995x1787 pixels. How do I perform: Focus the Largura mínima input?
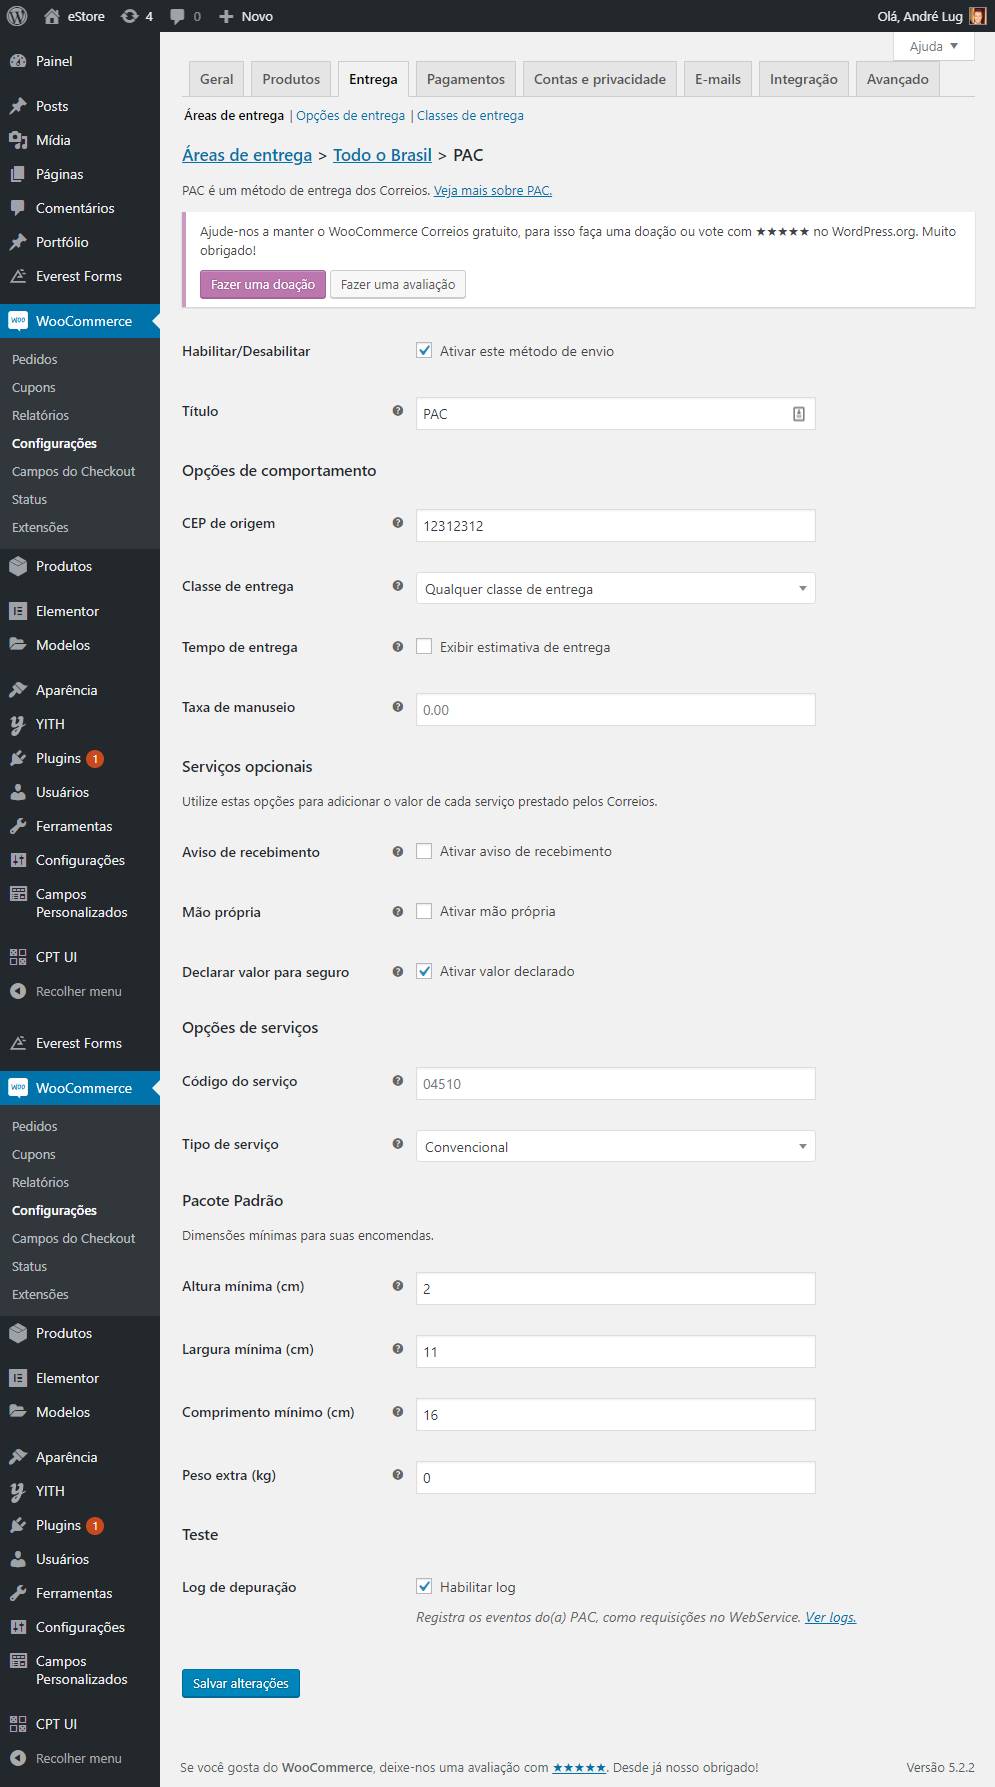[615, 1352]
